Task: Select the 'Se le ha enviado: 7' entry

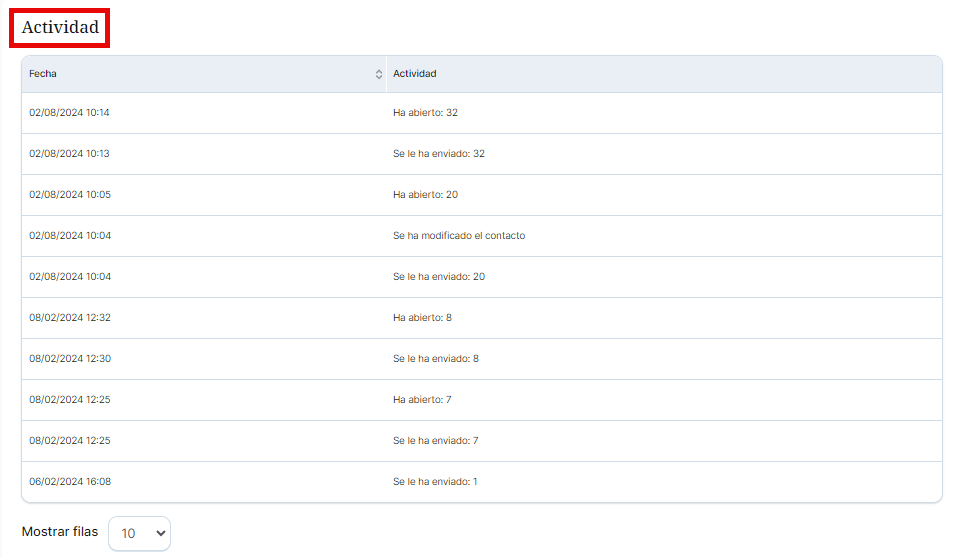Action: point(435,441)
